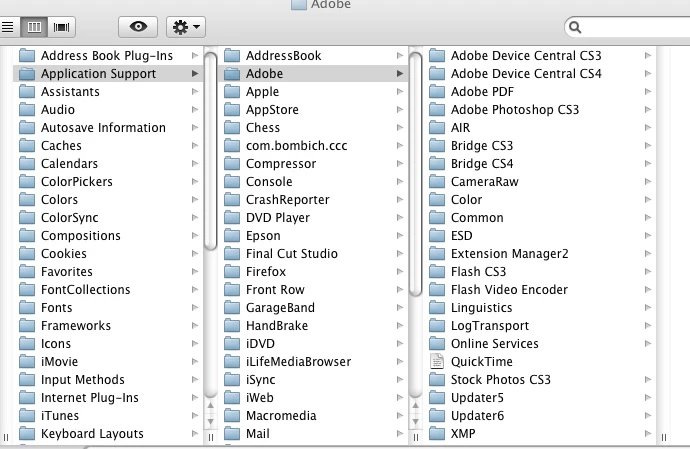
Task: Switch Finder to Cover Flow view
Action: (62, 27)
